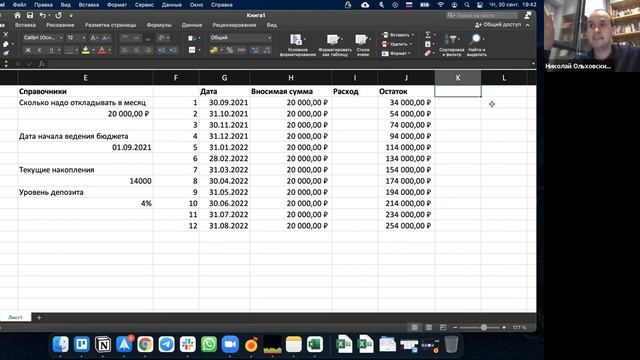Open the Разметка страницы ribbon tab
The height and width of the screenshot is (360, 640).
coord(110,25)
